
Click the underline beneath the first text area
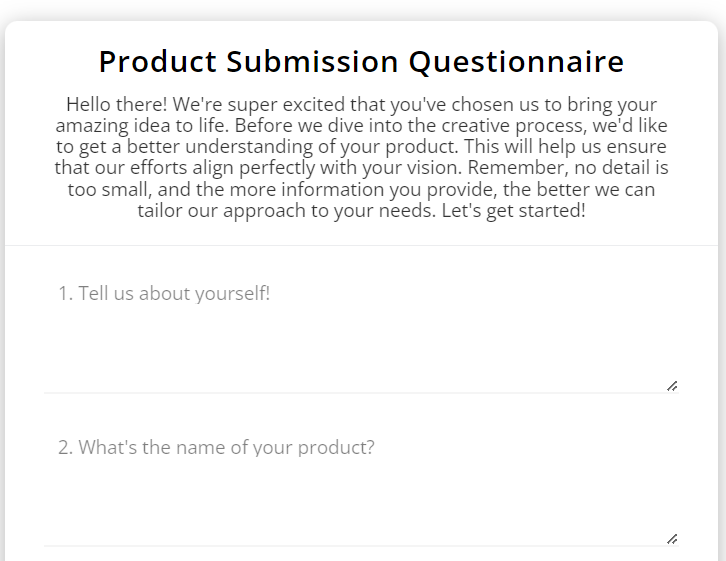point(361,393)
